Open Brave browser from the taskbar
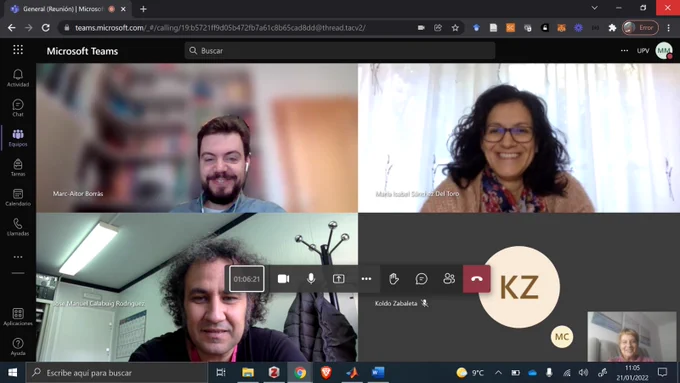The height and width of the screenshot is (383, 680). point(326,373)
